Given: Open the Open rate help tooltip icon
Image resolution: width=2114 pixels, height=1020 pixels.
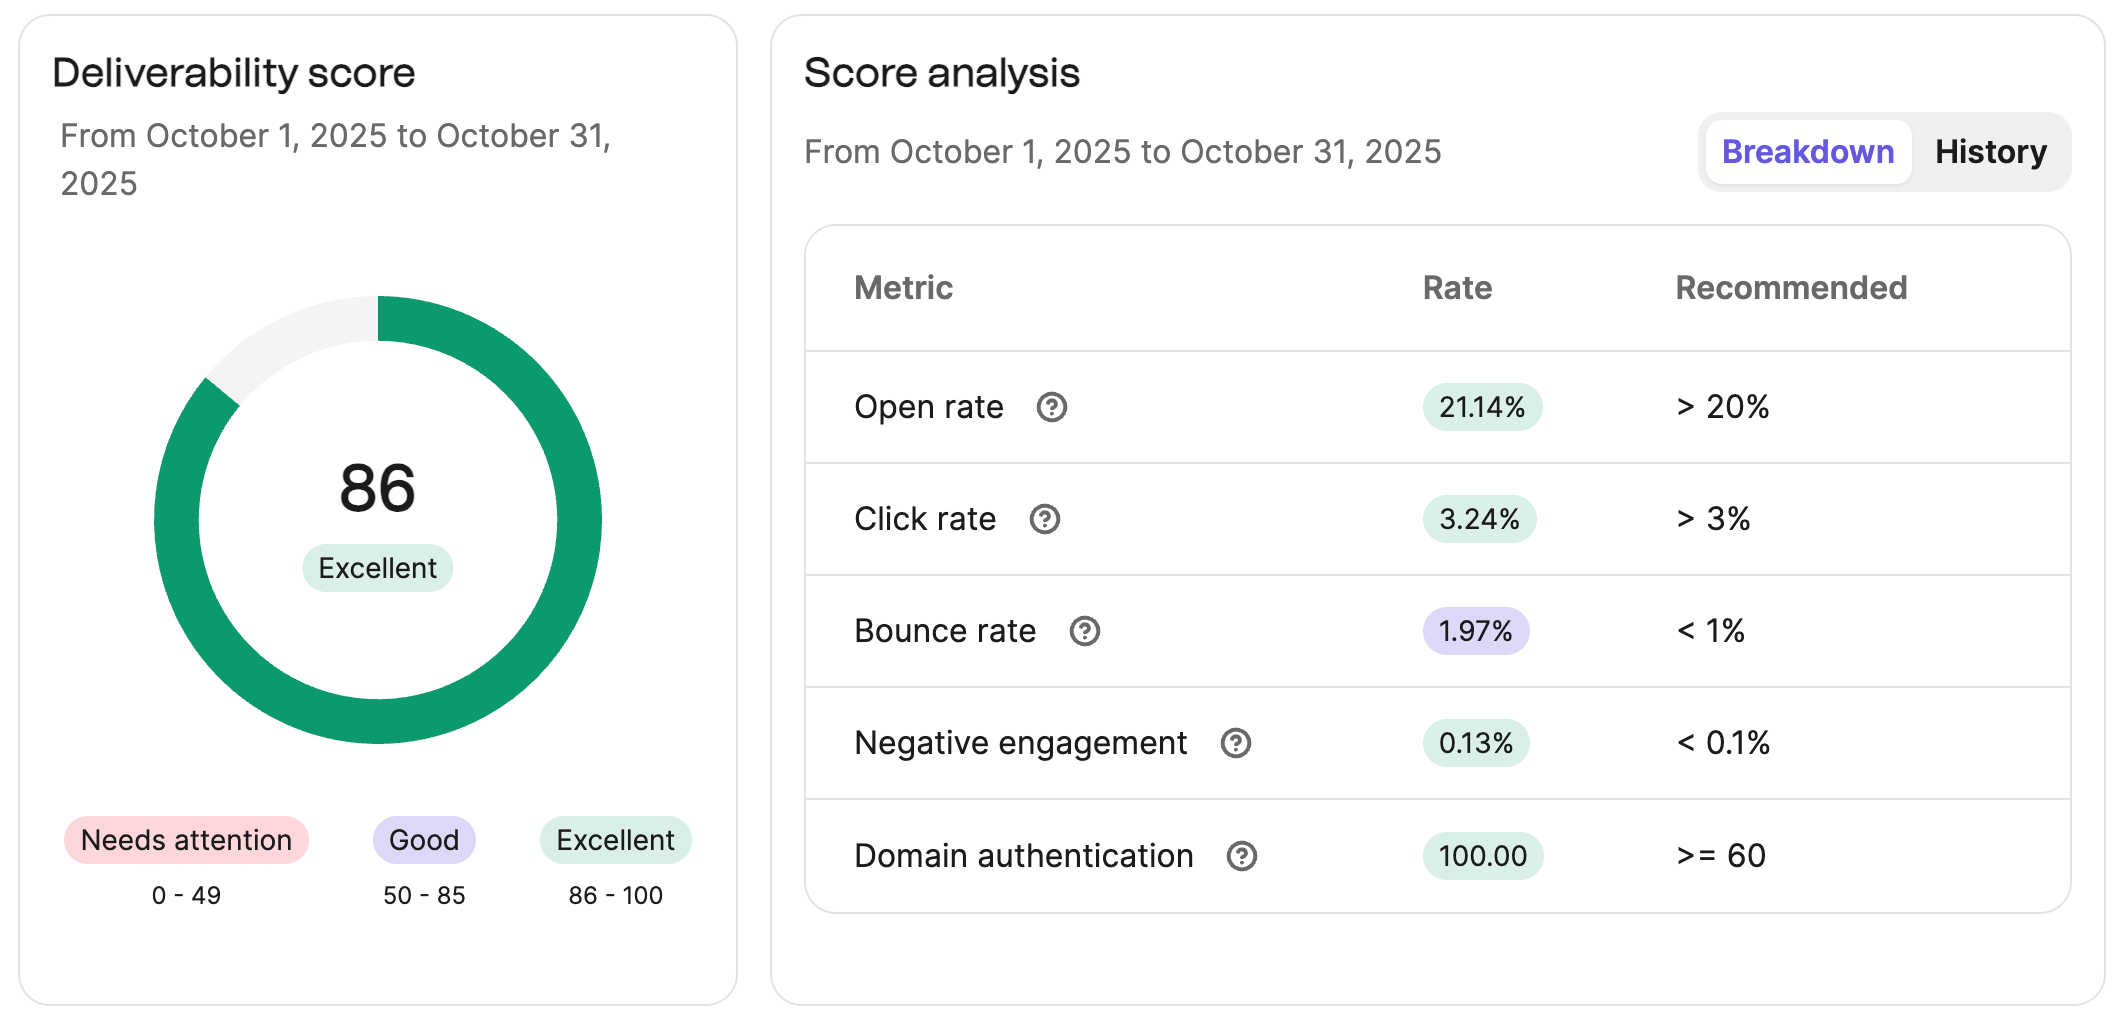Looking at the screenshot, I should coord(1053,407).
